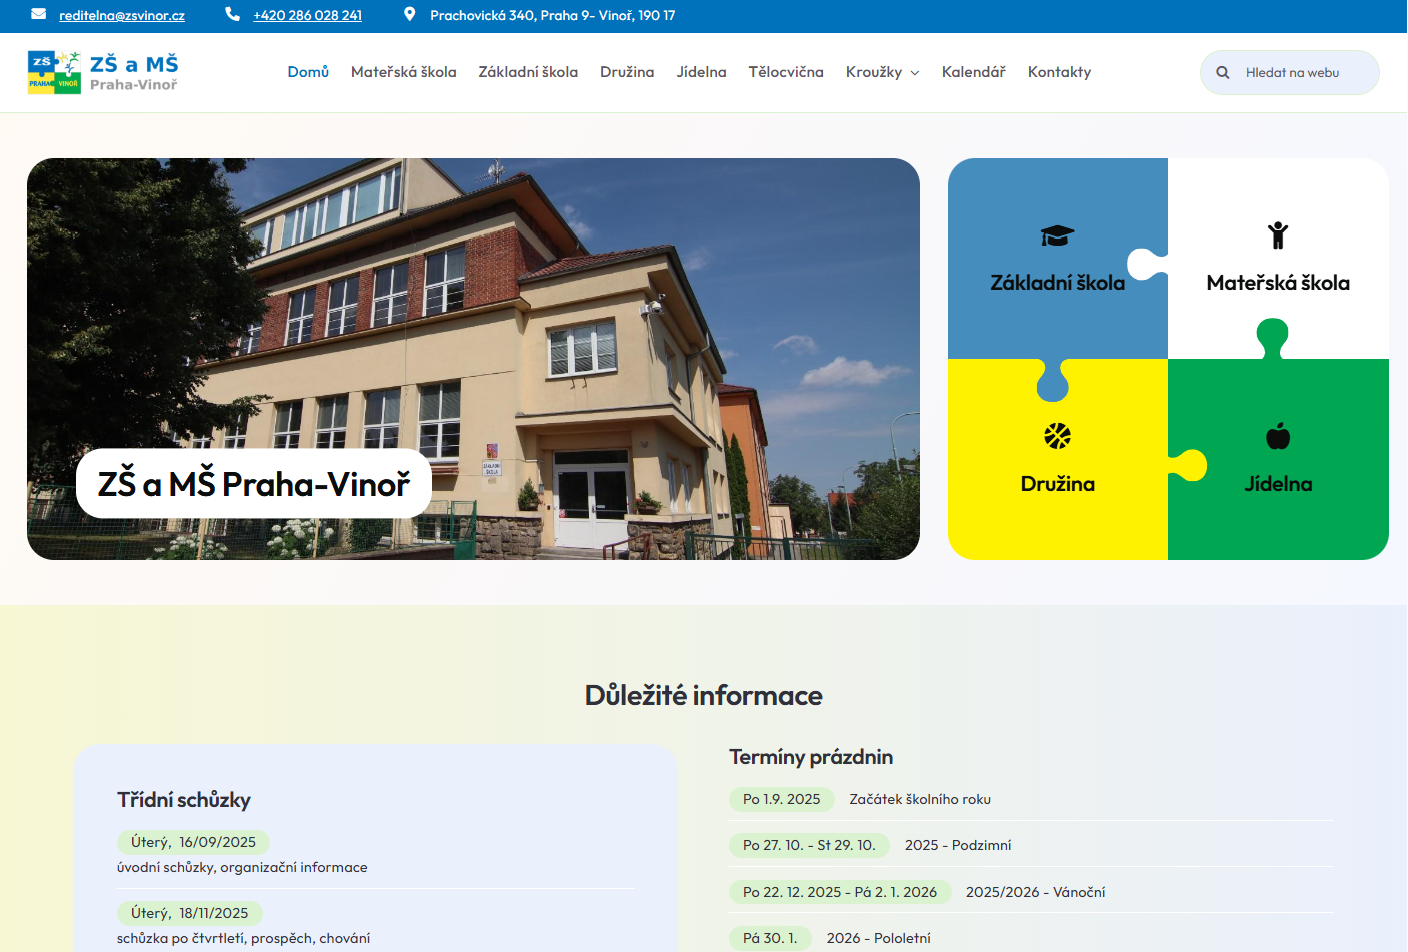The image size is (1408, 952).
Task: Click the map pin location icon
Action: pyautogui.click(x=409, y=14)
